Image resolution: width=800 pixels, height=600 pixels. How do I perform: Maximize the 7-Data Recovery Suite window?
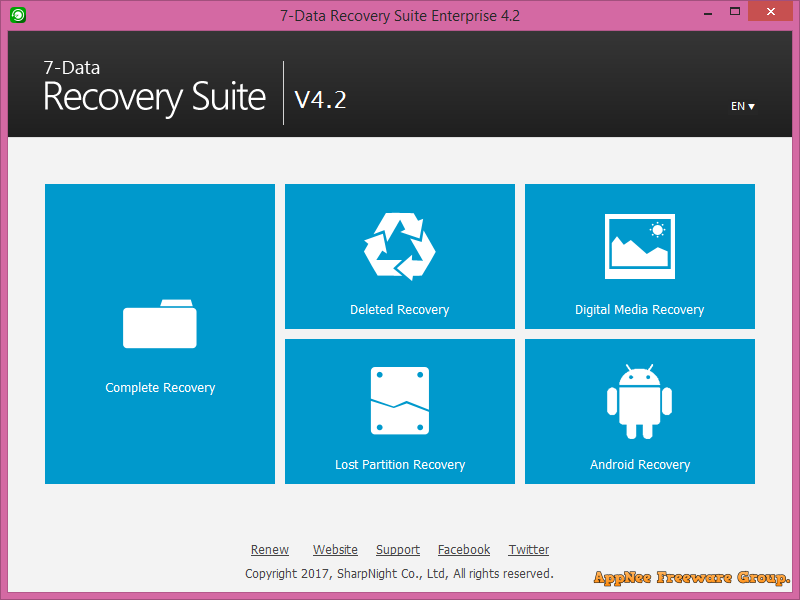point(735,12)
